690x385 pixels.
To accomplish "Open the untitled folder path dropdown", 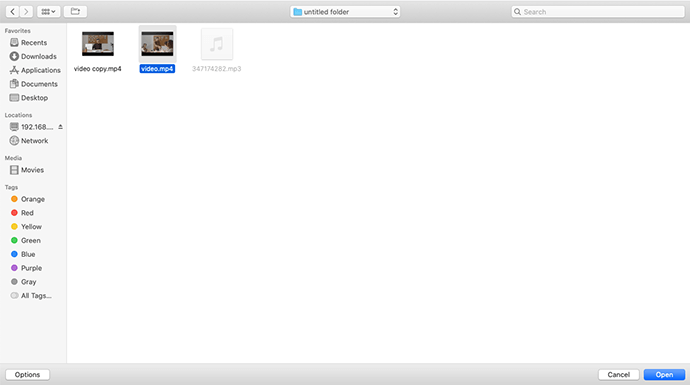I will point(345,12).
